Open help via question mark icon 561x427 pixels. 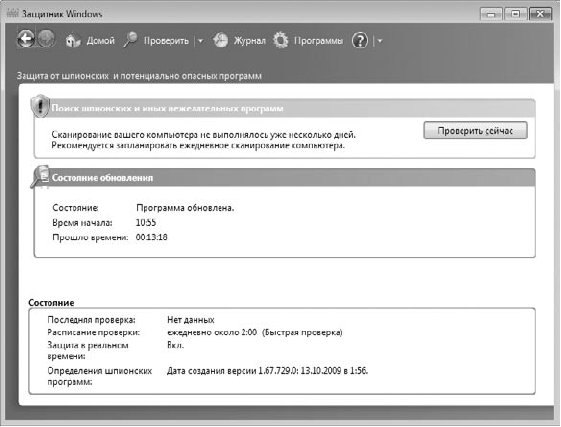(360, 40)
